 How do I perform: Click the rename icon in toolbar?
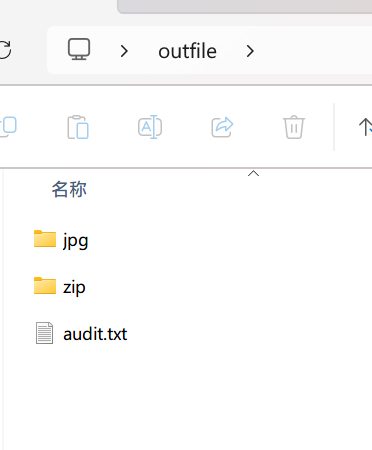150,127
